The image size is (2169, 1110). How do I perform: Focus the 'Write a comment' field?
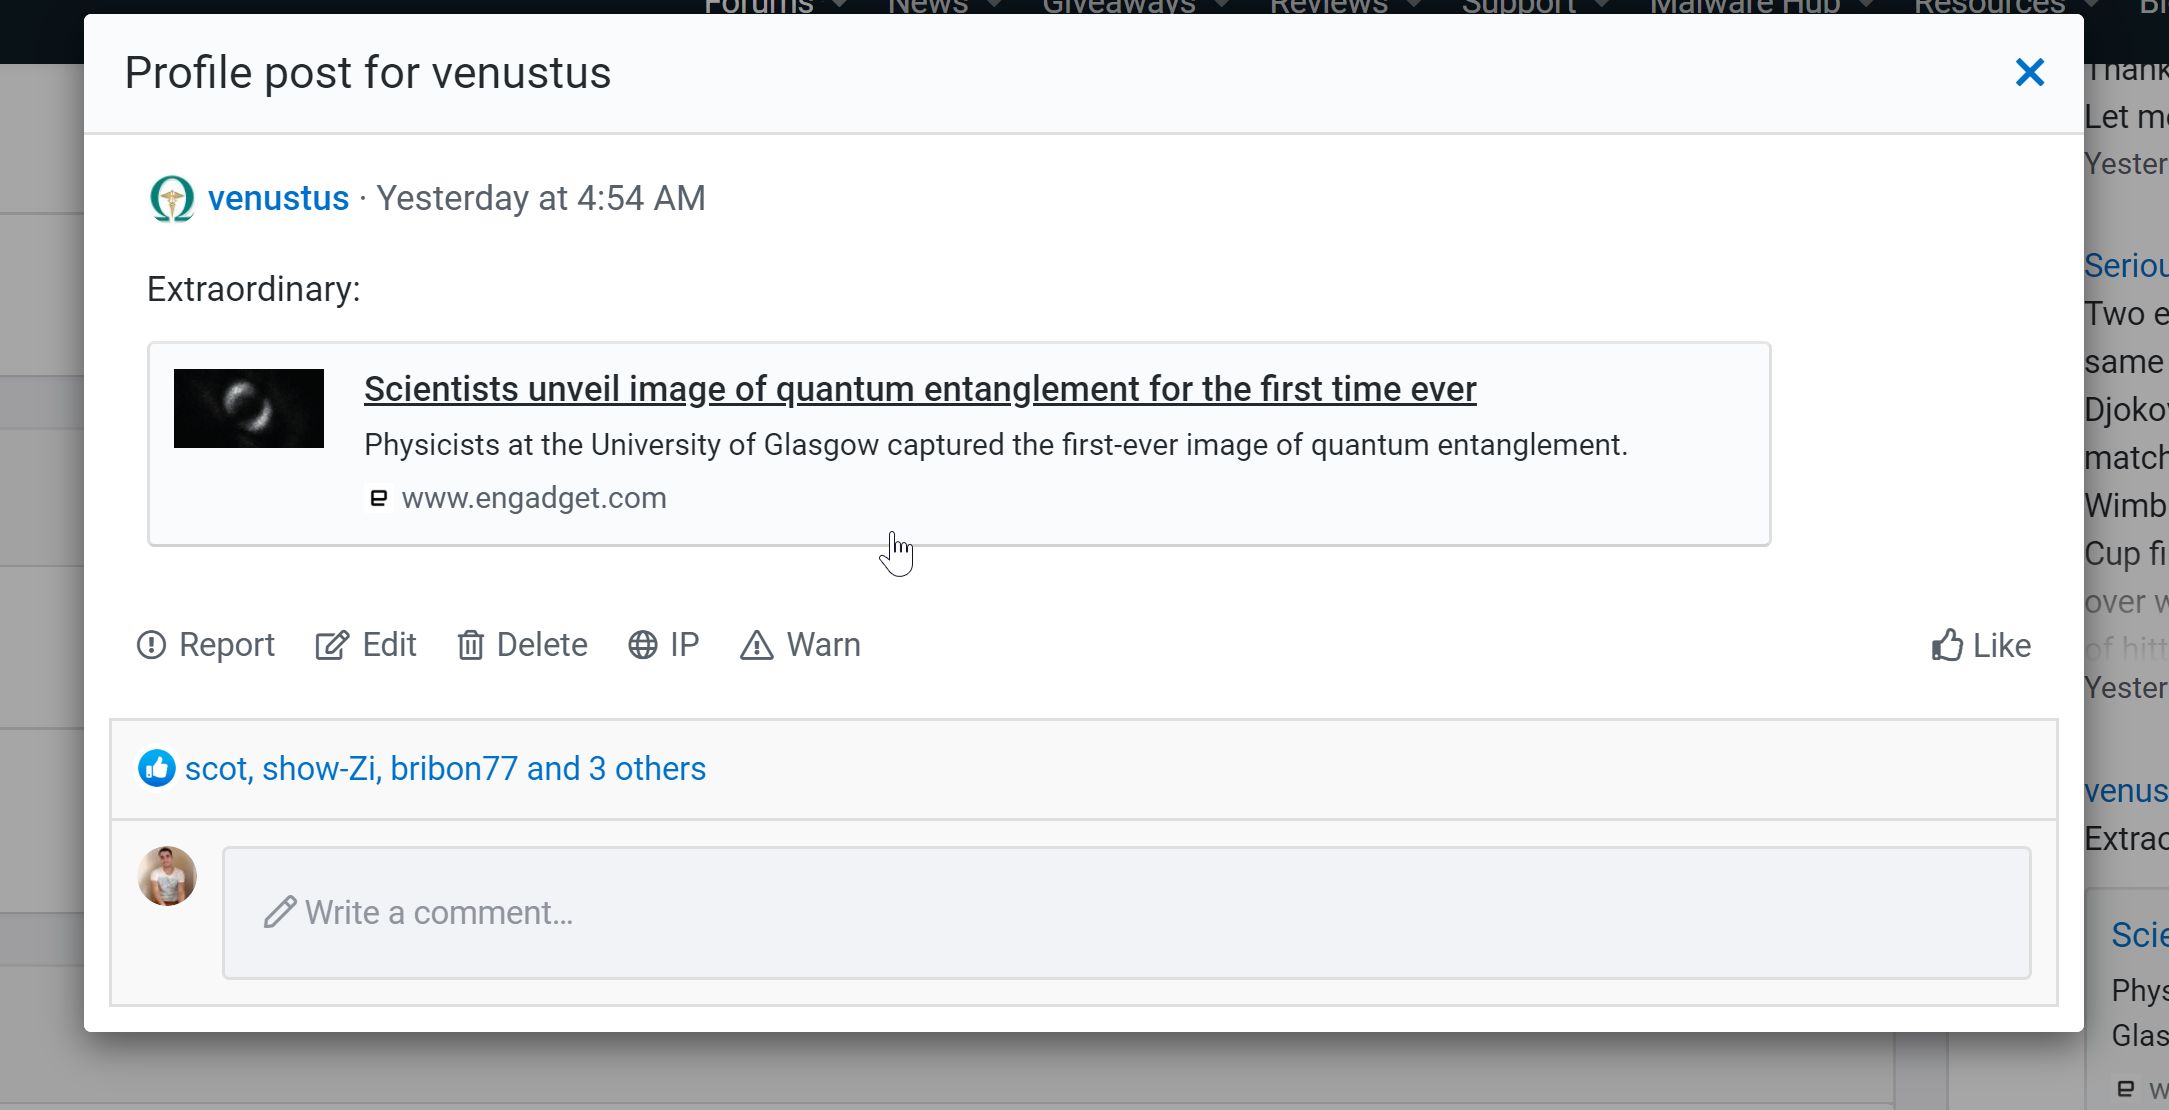pyautogui.click(x=1126, y=912)
